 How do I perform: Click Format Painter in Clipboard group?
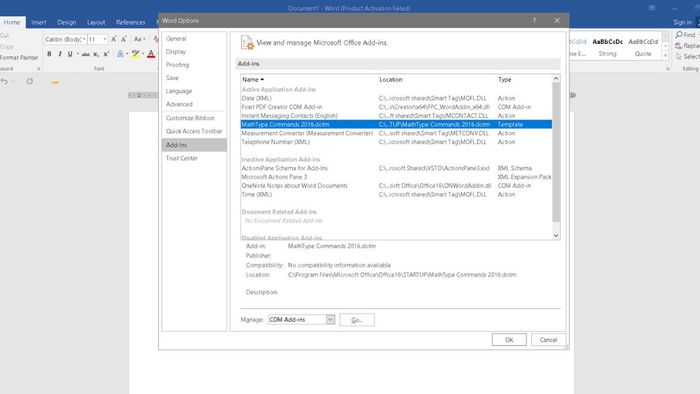pos(19,58)
